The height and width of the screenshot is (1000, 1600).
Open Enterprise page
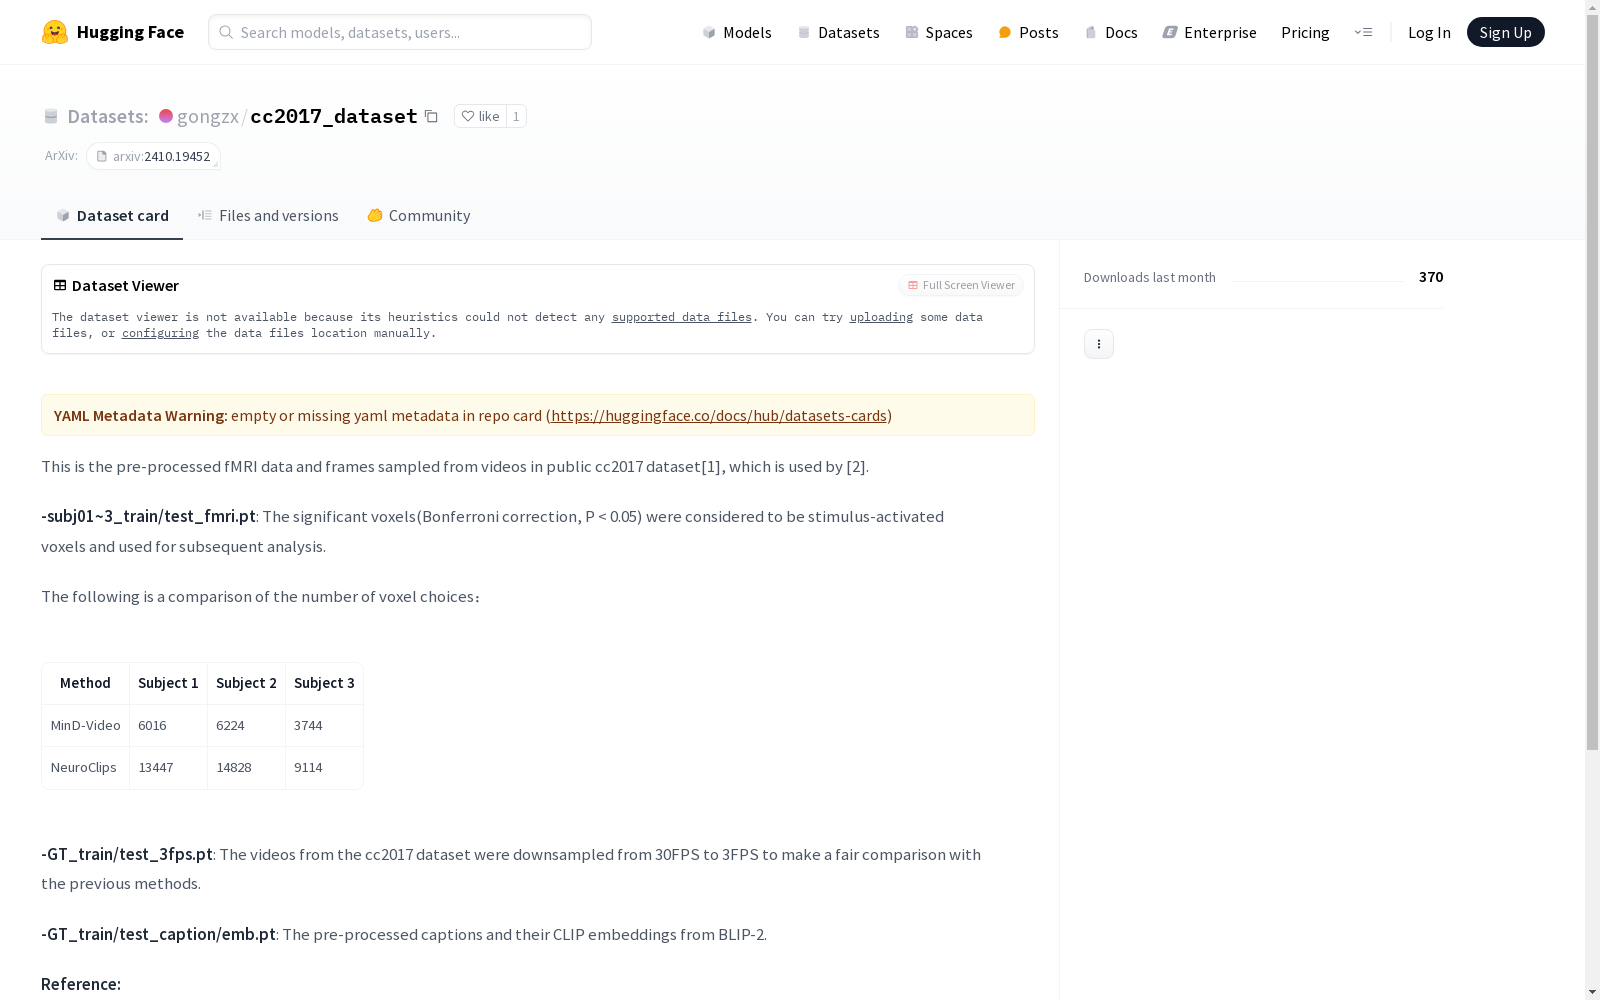tap(1209, 32)
